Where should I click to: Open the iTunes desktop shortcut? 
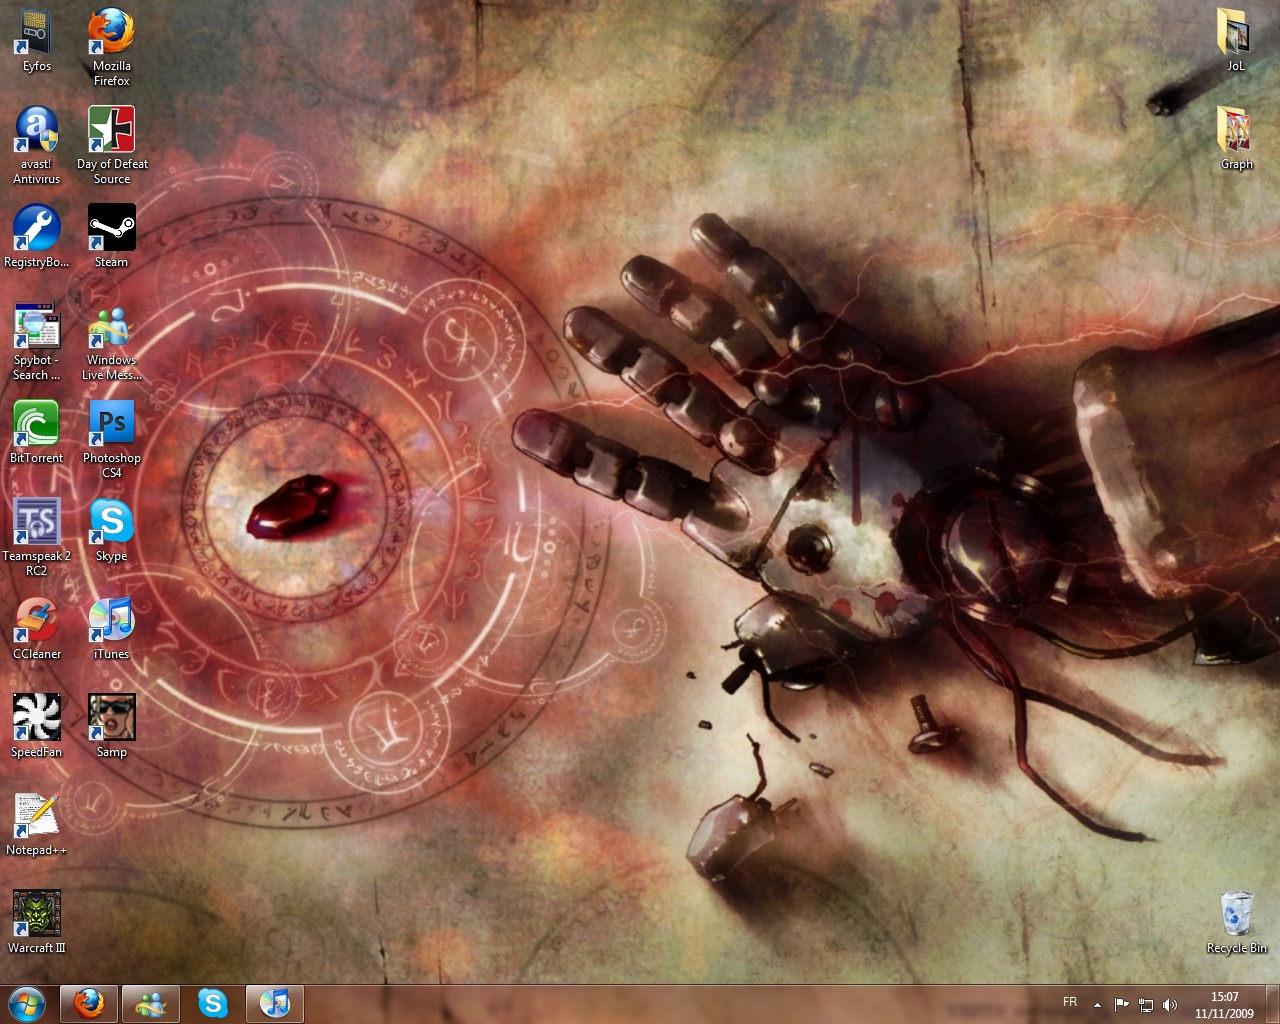pyautogui.click(x=111, y=628)
